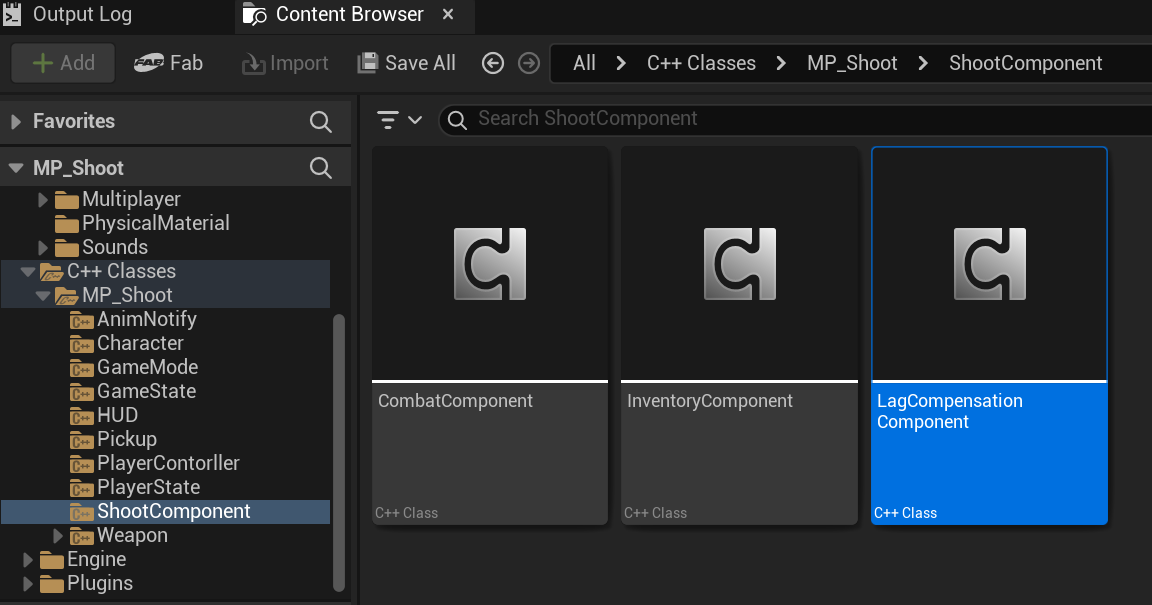The image size is (1152, 605).
Task: Select the Weapon folder
Action: pyautogui.click(x=119, y=536)
